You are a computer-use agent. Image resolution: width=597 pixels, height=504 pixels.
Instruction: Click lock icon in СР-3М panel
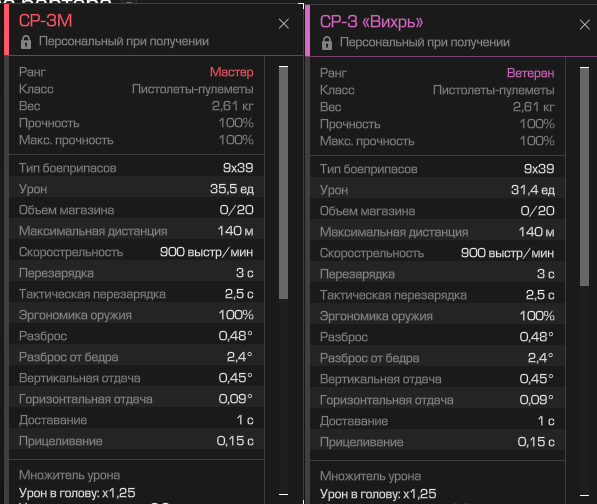pos(26,42)
